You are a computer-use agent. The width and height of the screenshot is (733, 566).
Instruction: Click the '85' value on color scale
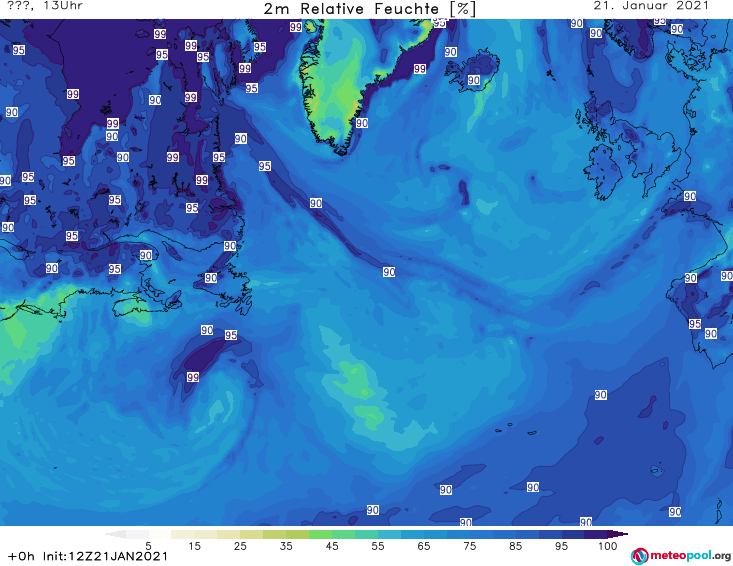(x=515, y=546)
